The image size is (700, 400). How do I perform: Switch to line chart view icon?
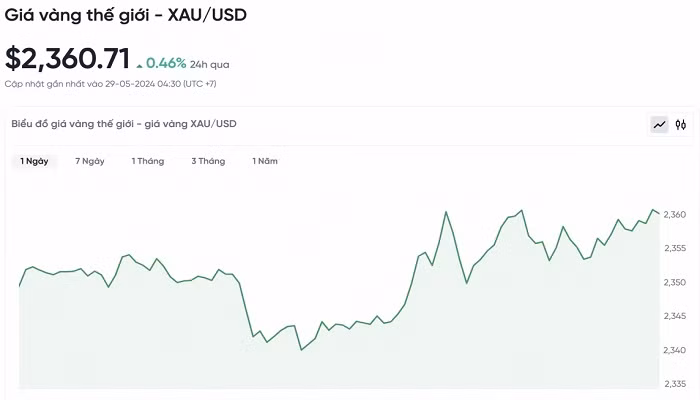tap(659, 125)
